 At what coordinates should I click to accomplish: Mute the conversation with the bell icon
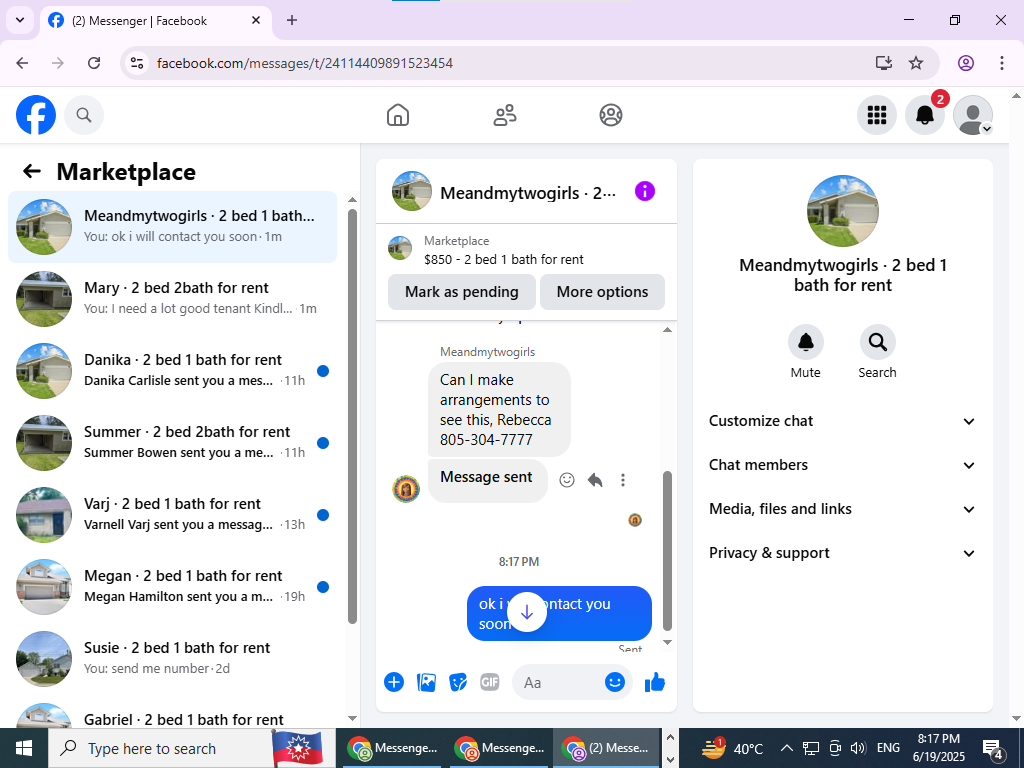[805, 342]
